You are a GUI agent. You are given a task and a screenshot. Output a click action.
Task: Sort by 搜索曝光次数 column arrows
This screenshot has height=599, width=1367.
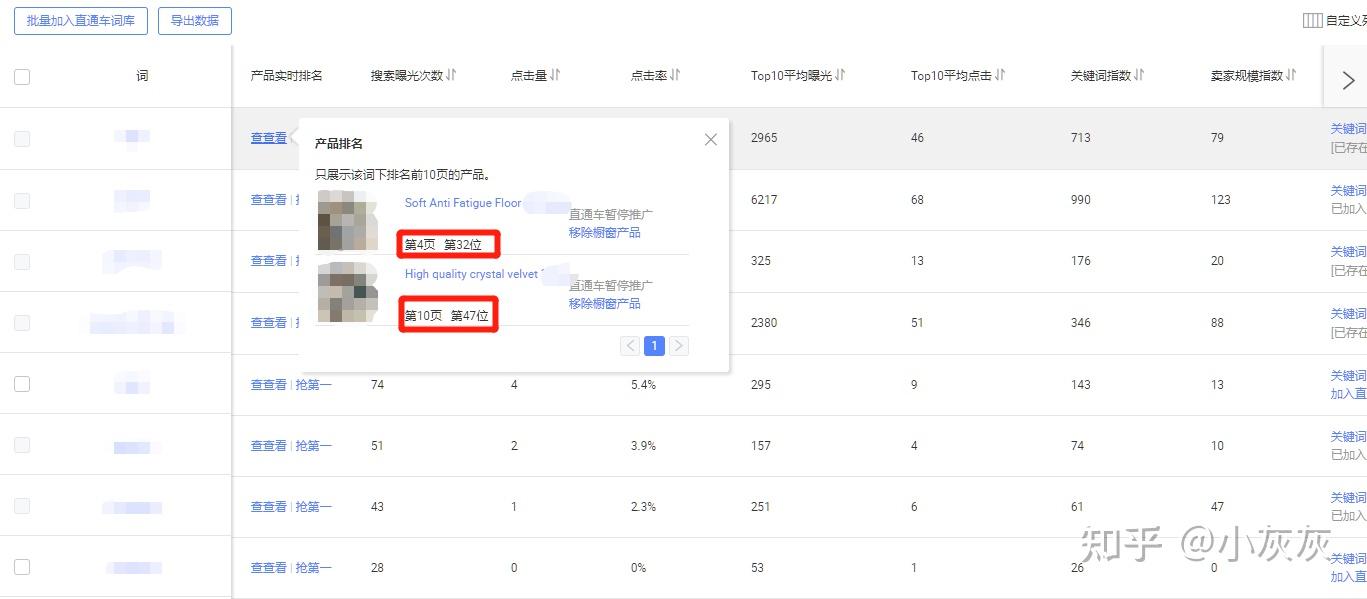451,75
